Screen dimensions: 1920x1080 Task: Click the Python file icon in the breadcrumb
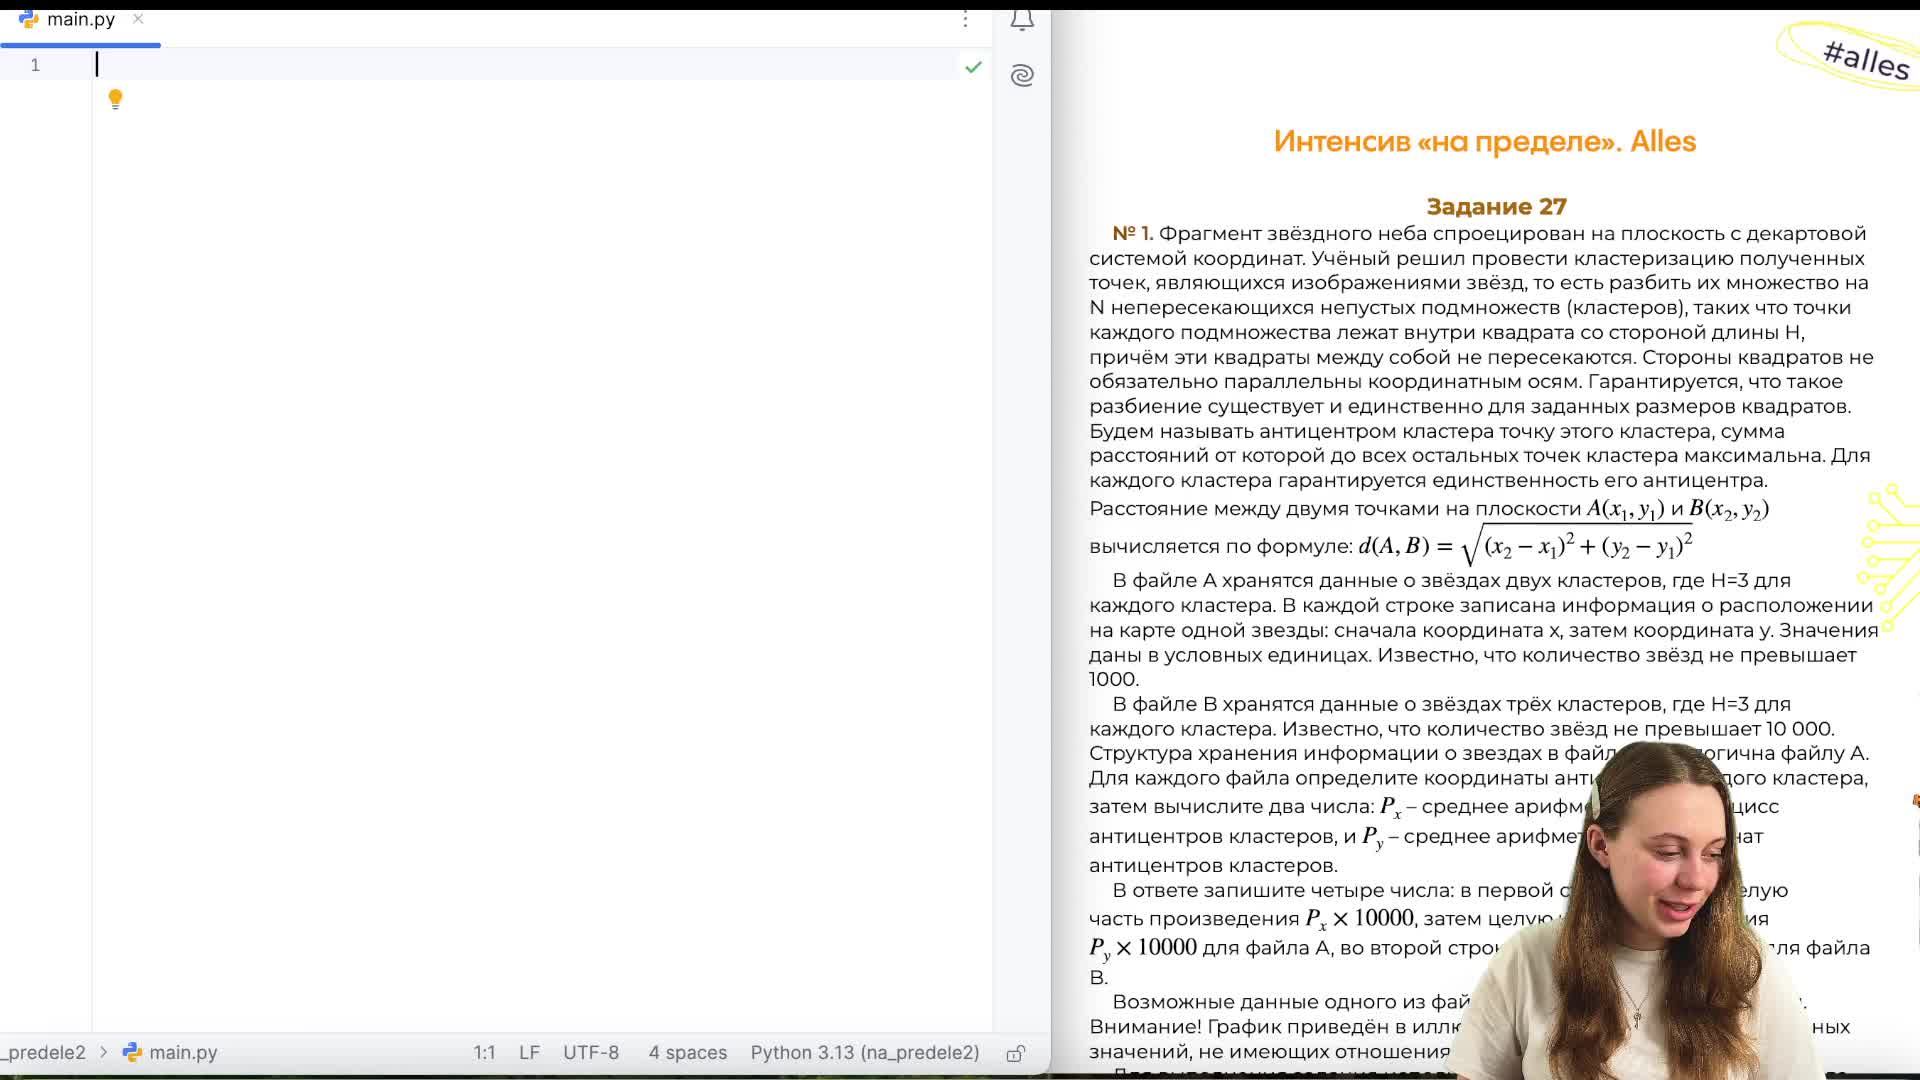(132, 1052)
